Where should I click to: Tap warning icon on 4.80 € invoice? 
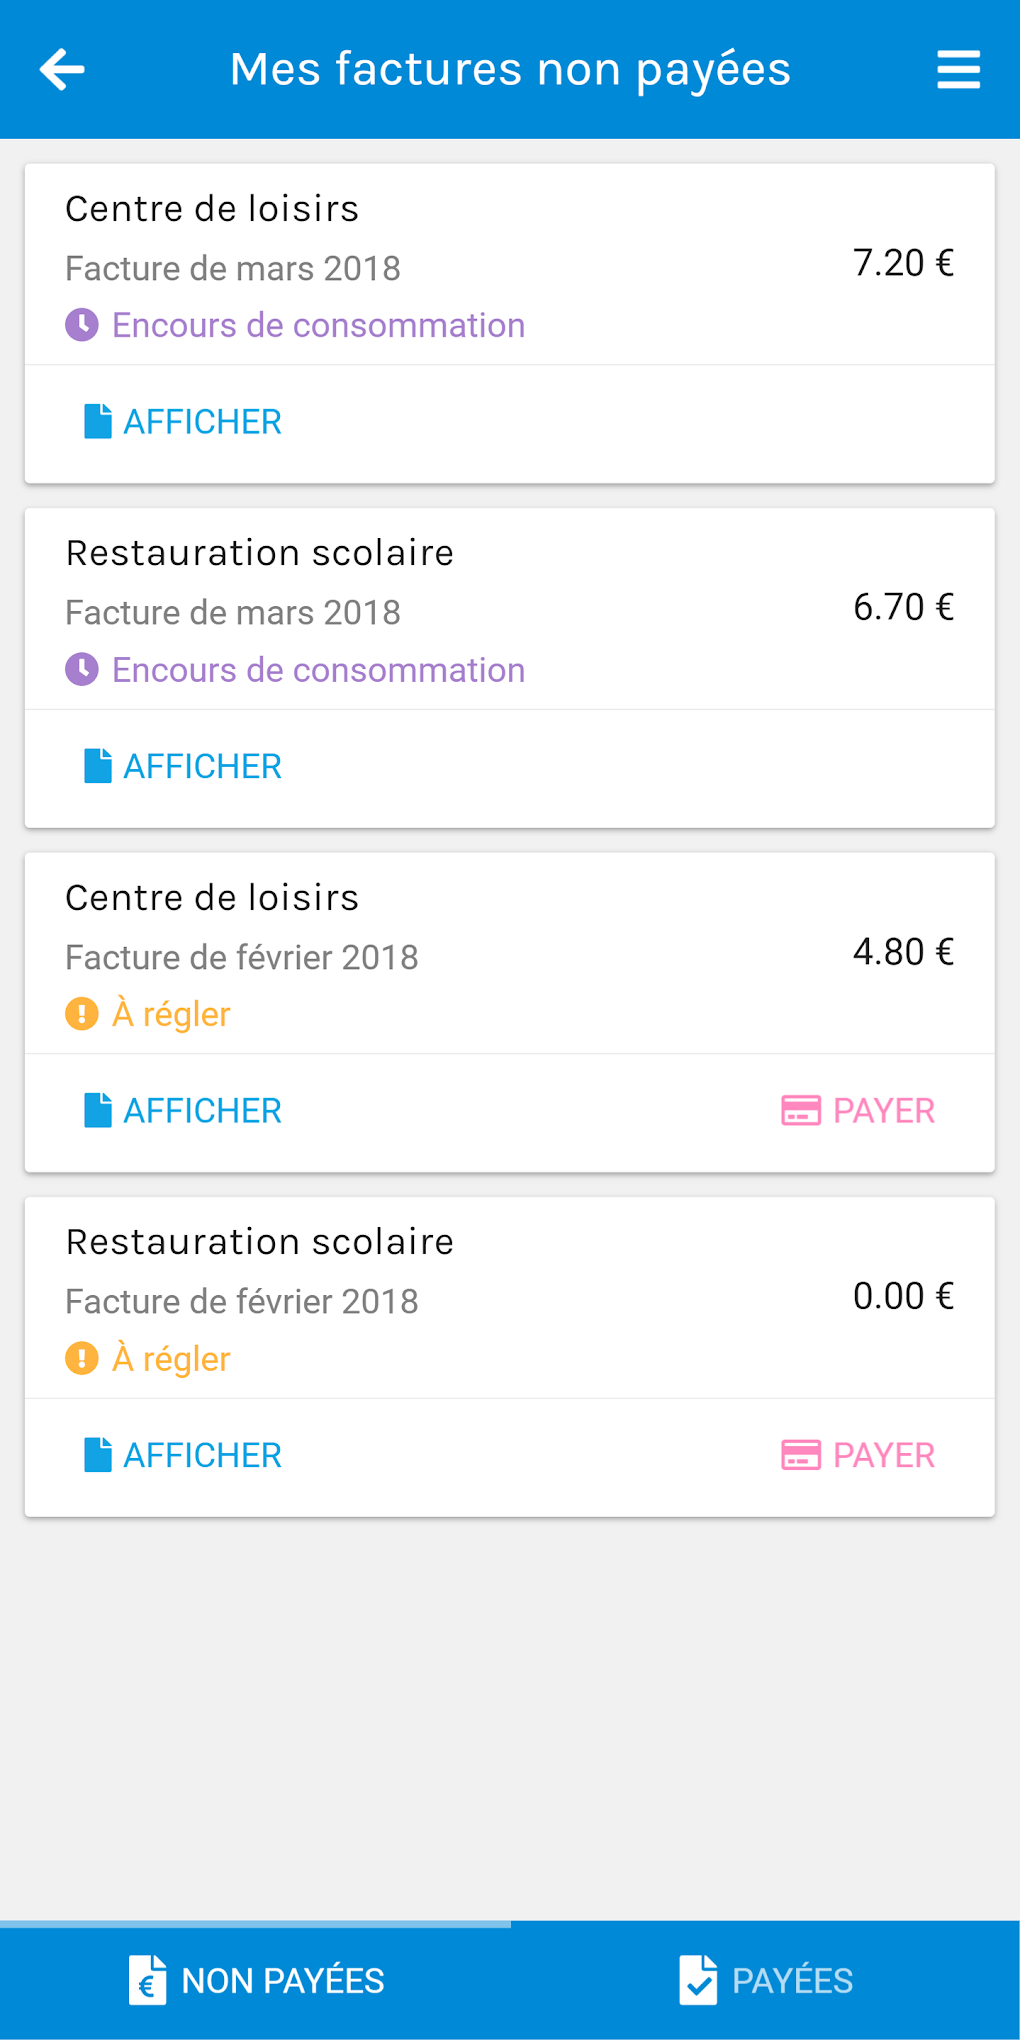[82, 1014]
